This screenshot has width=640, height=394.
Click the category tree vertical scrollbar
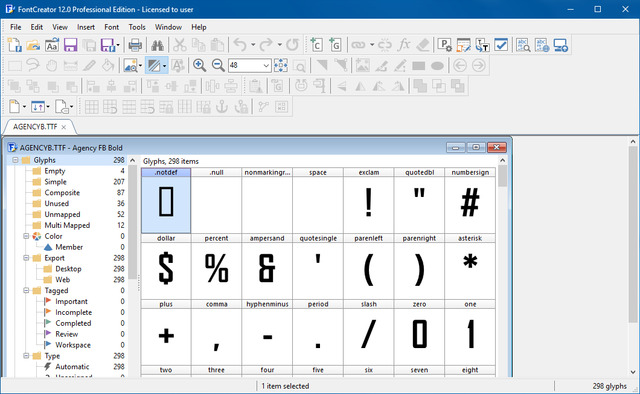click(132, 265)
